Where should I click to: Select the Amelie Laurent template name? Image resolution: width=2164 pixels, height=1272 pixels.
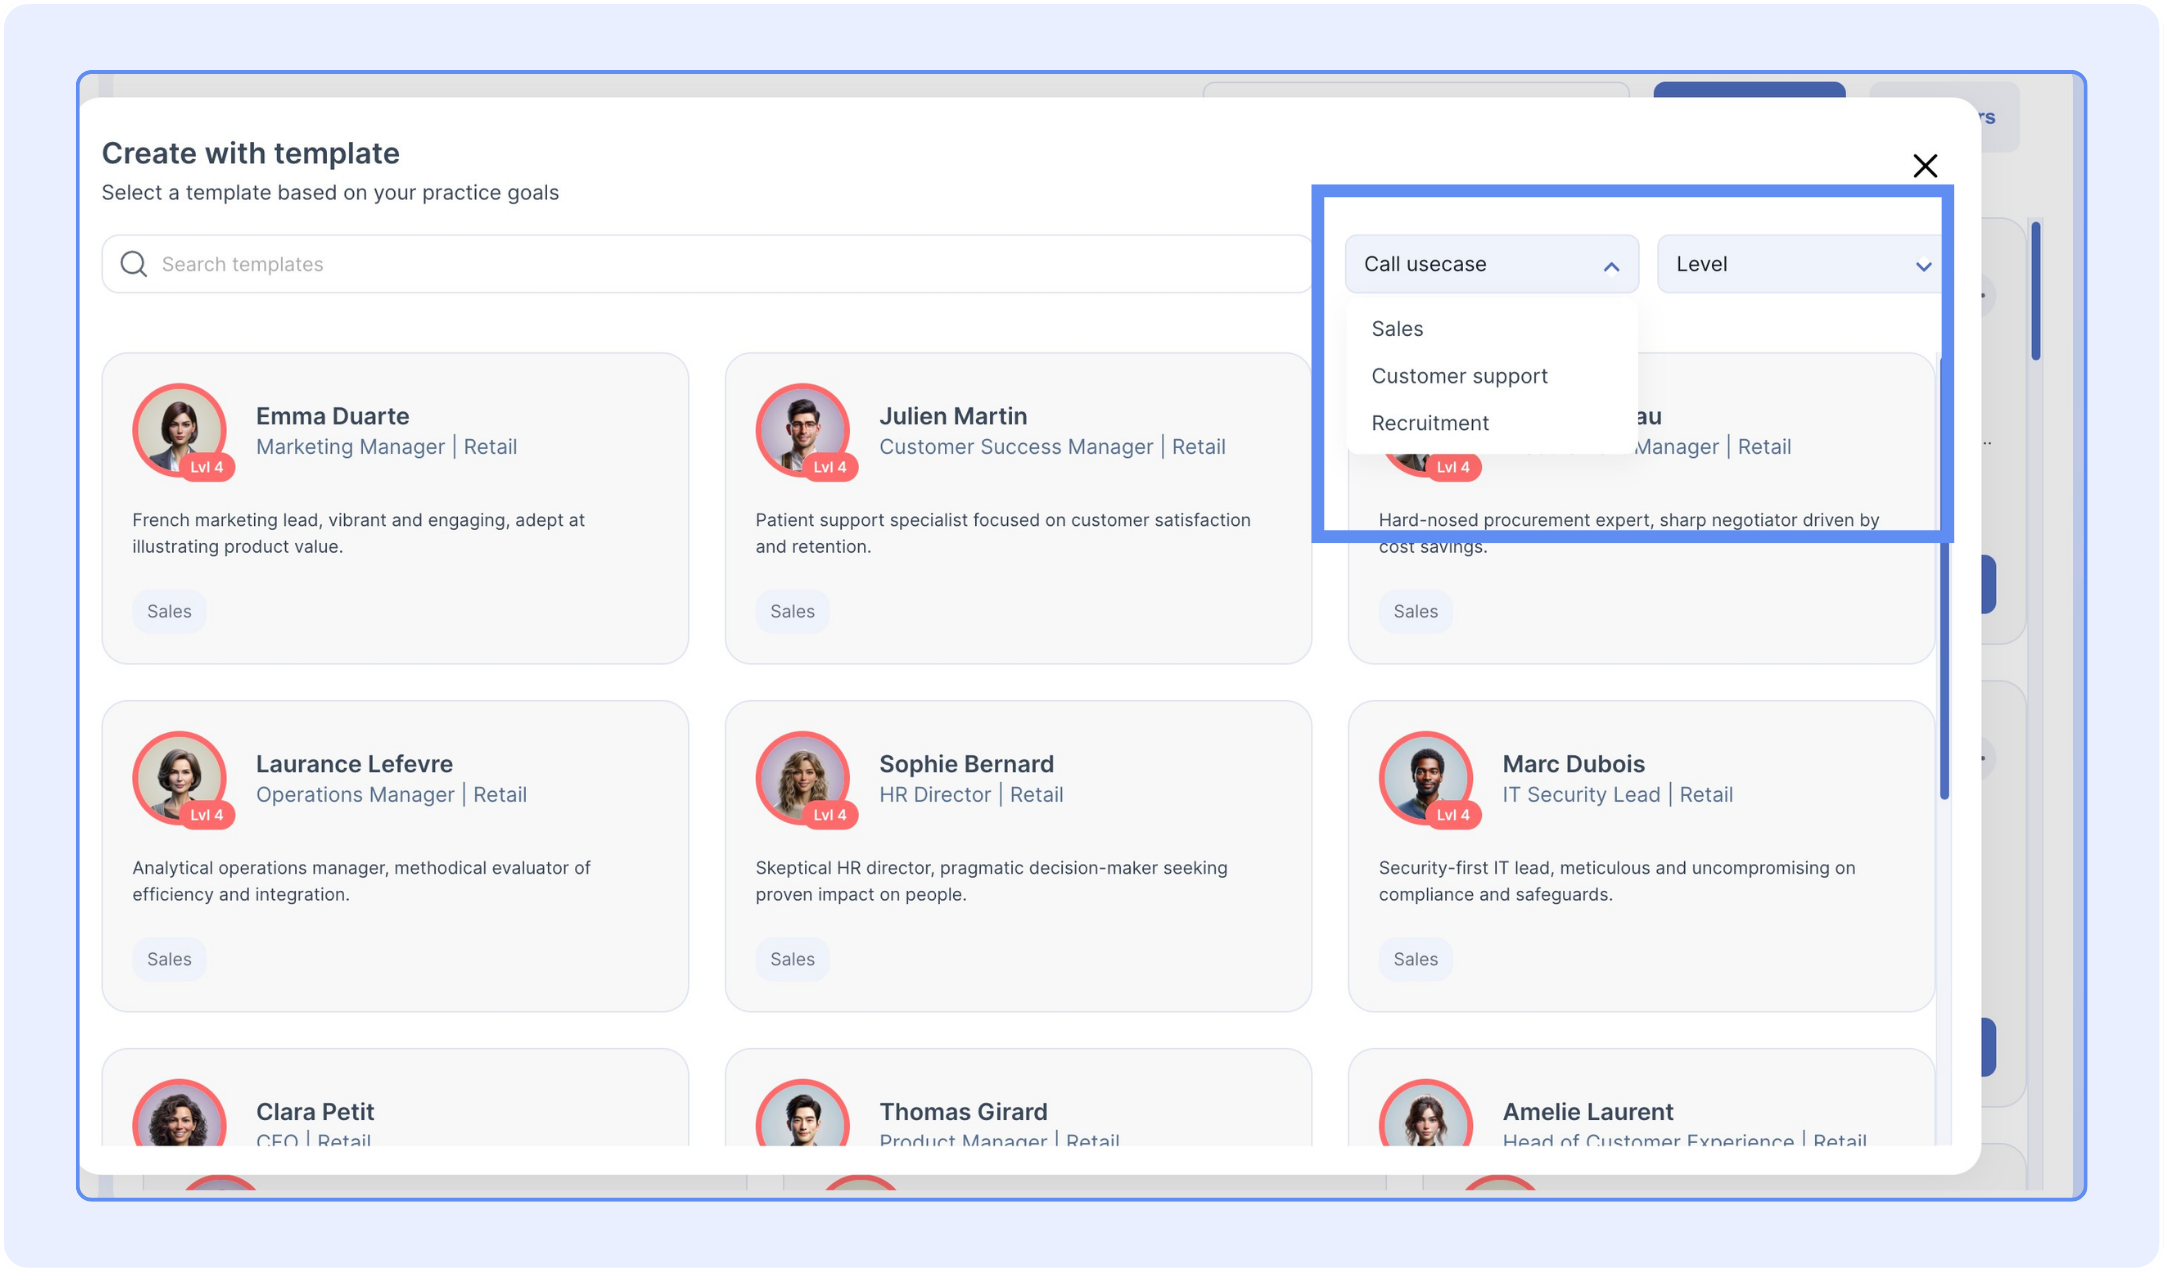(x=1587, y=1111)
